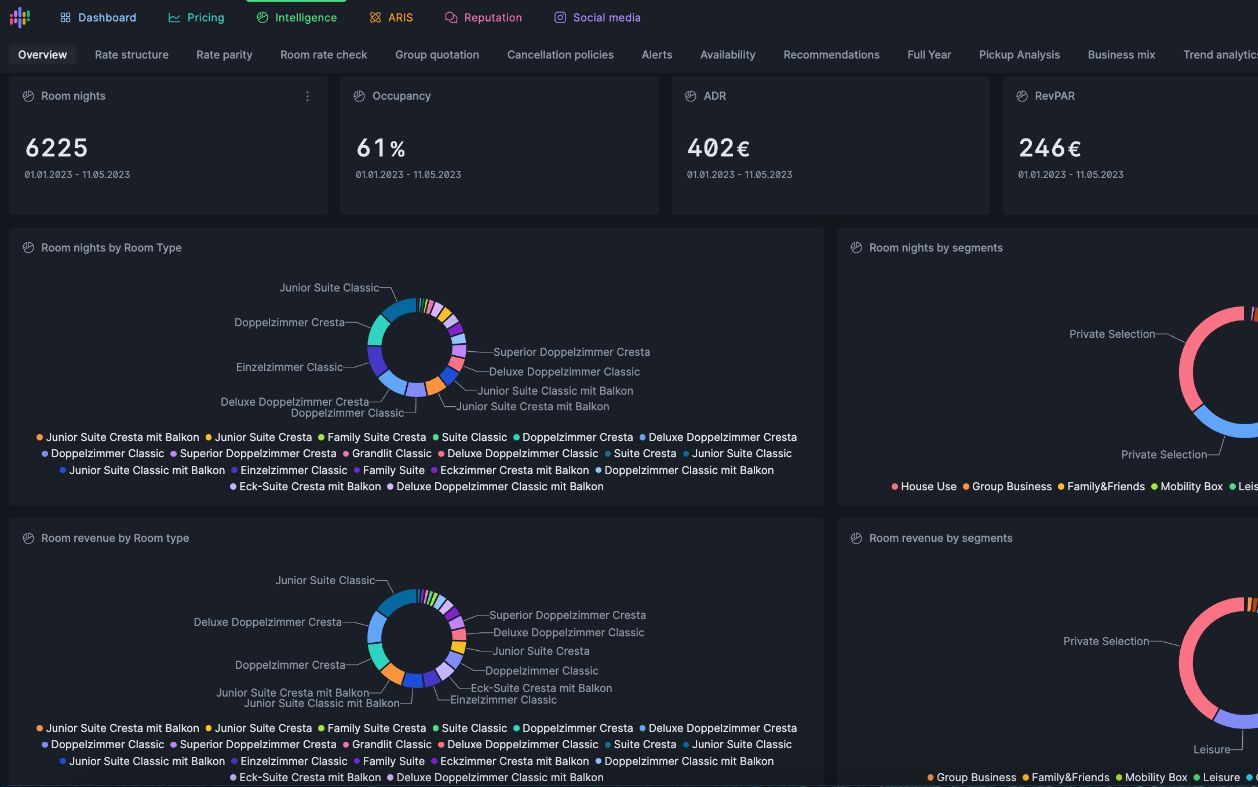Switch to Recommendations tab
Image resolution: width=1258 pixels, height=787 pixels.
831,55
